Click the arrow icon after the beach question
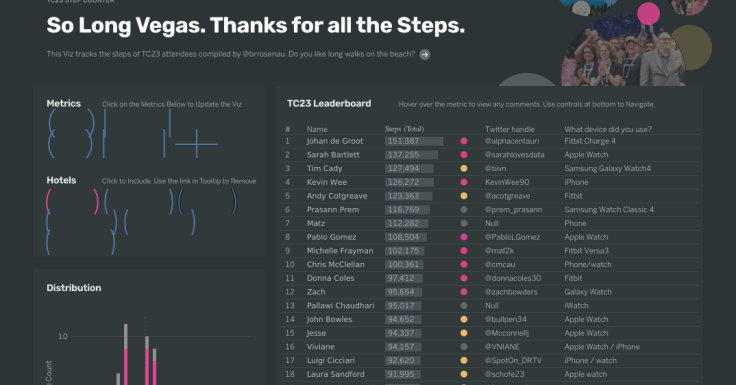 424,54
